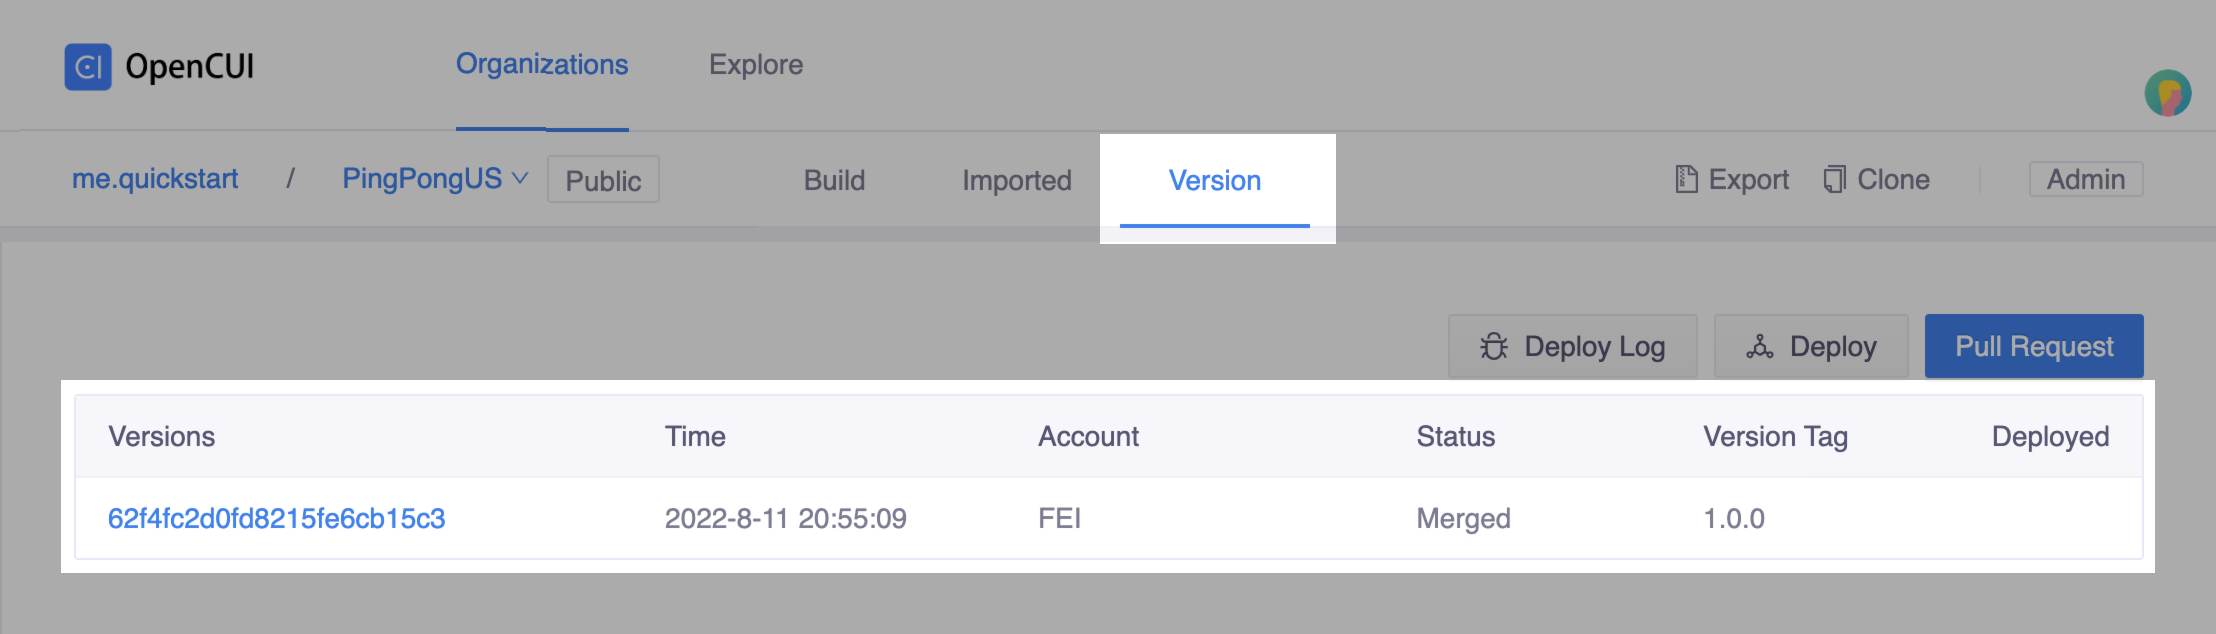Open the Imported tab
2216x634 pixels.
pos(1016,180)
